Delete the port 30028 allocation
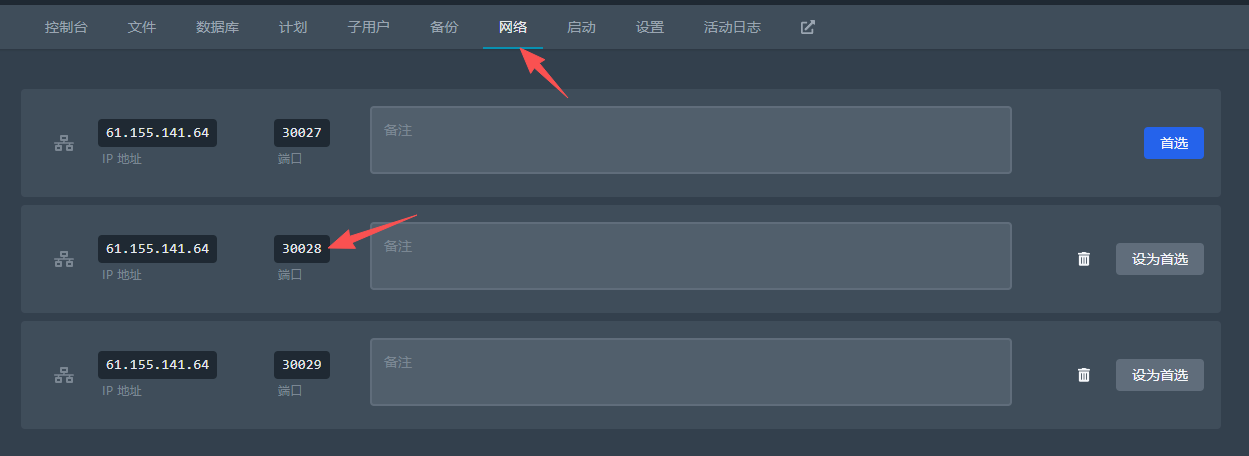This screenshot has width=1249, height=456. pos(1083,259)
